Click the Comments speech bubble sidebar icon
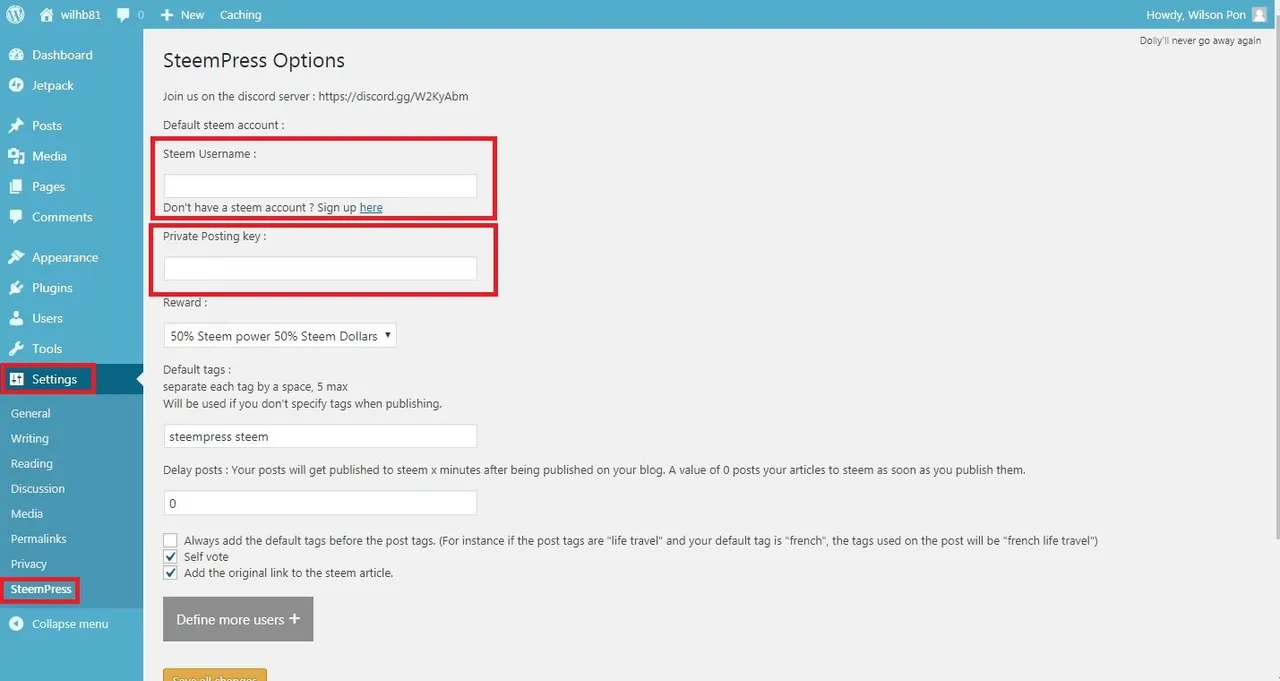Screen dimensions: 1280x681 [16, 217]
